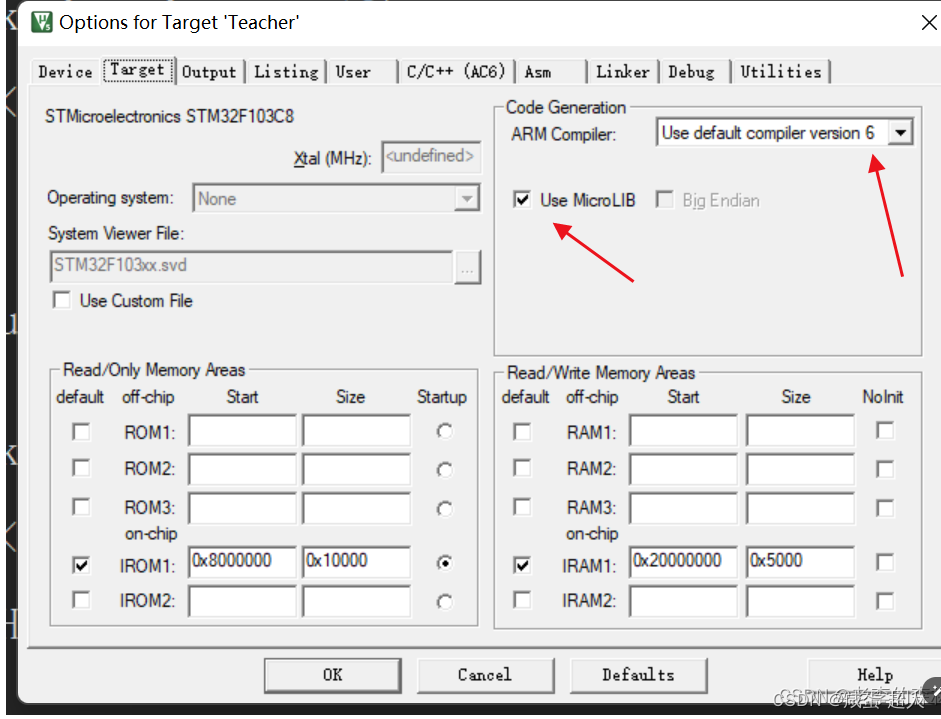Click the ROM1 Size field
Screen dimensions: 941x719
click(x=356, y=430)
